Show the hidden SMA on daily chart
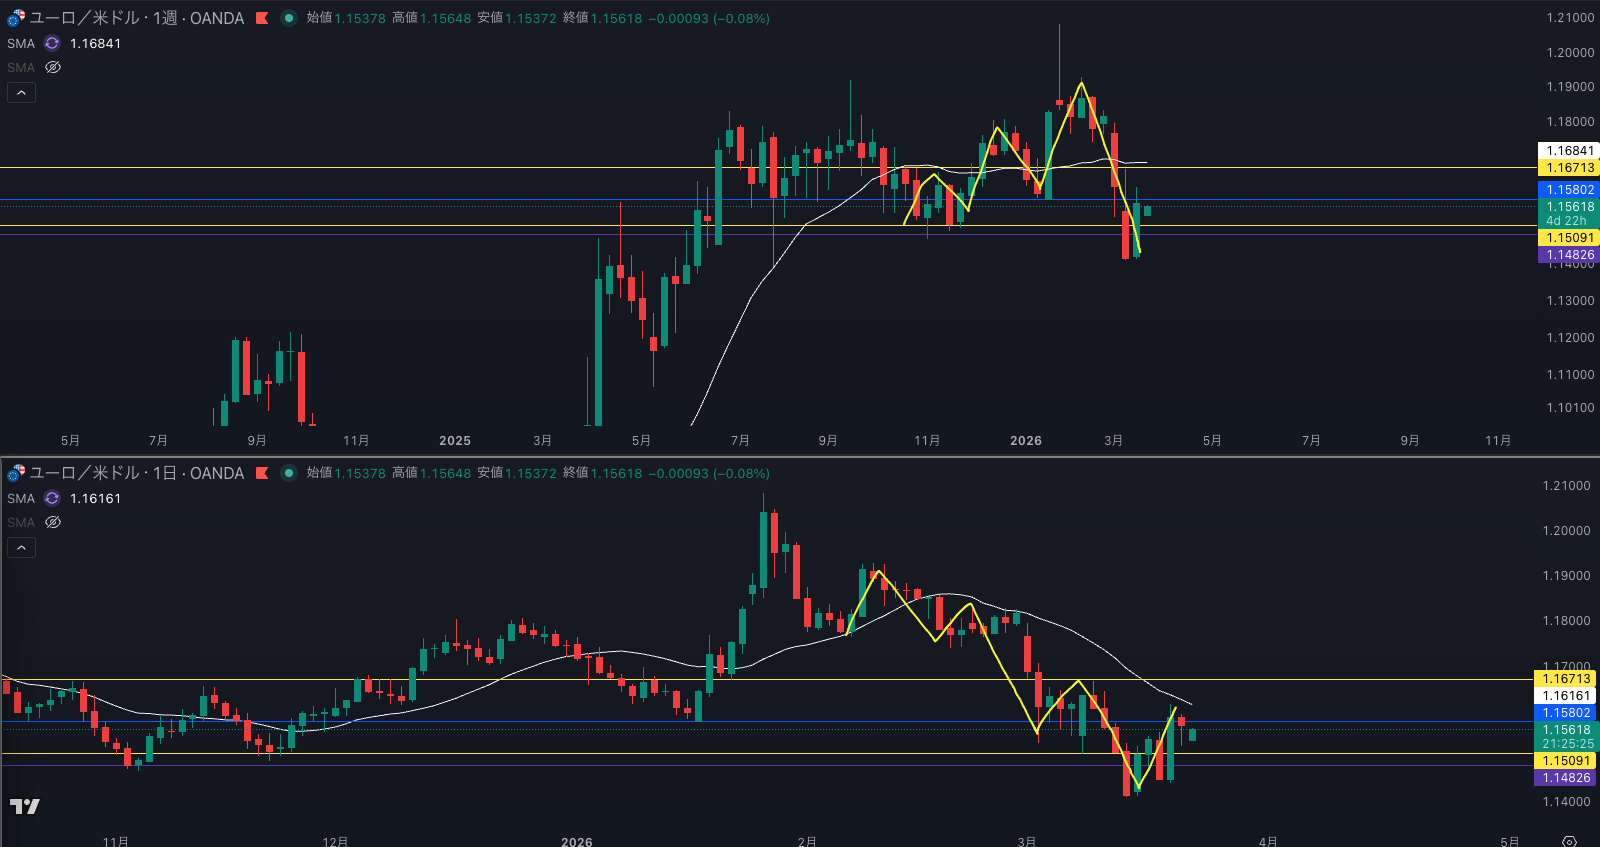1600x847 pixels. click(53, 522)
